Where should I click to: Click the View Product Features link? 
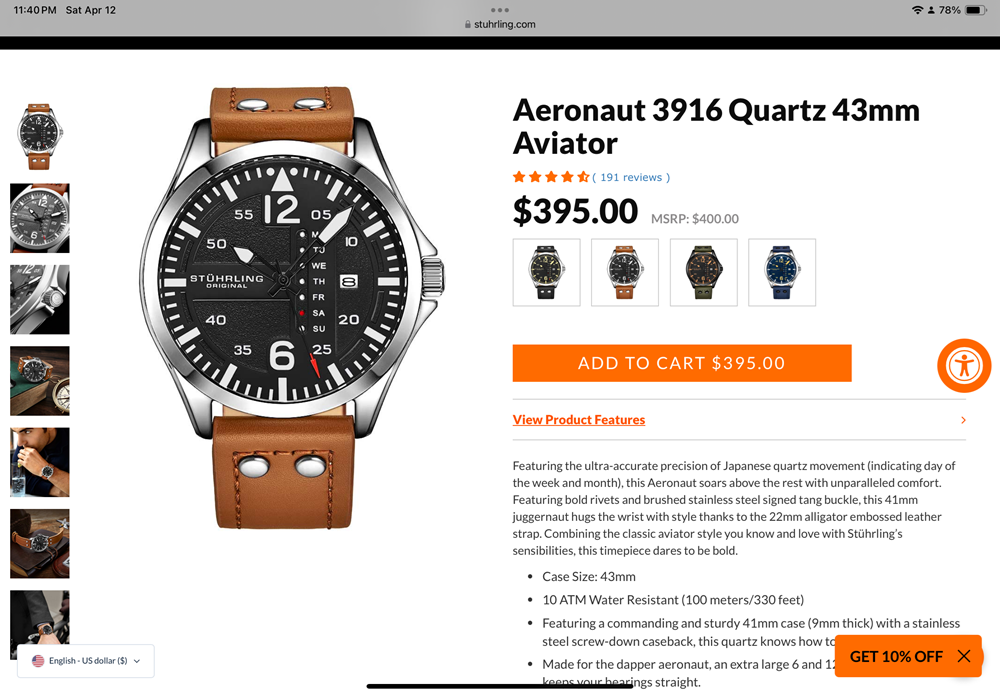(x=578, y=420)
